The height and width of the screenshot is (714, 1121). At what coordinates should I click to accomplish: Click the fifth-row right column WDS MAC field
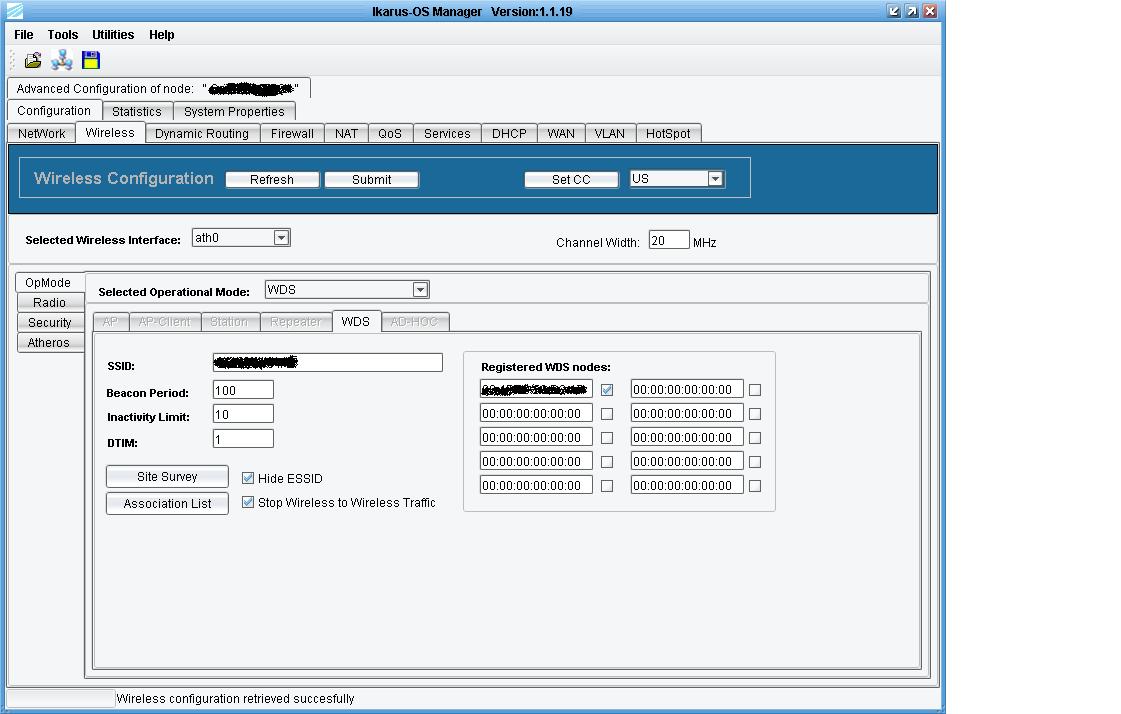point(687,485)
